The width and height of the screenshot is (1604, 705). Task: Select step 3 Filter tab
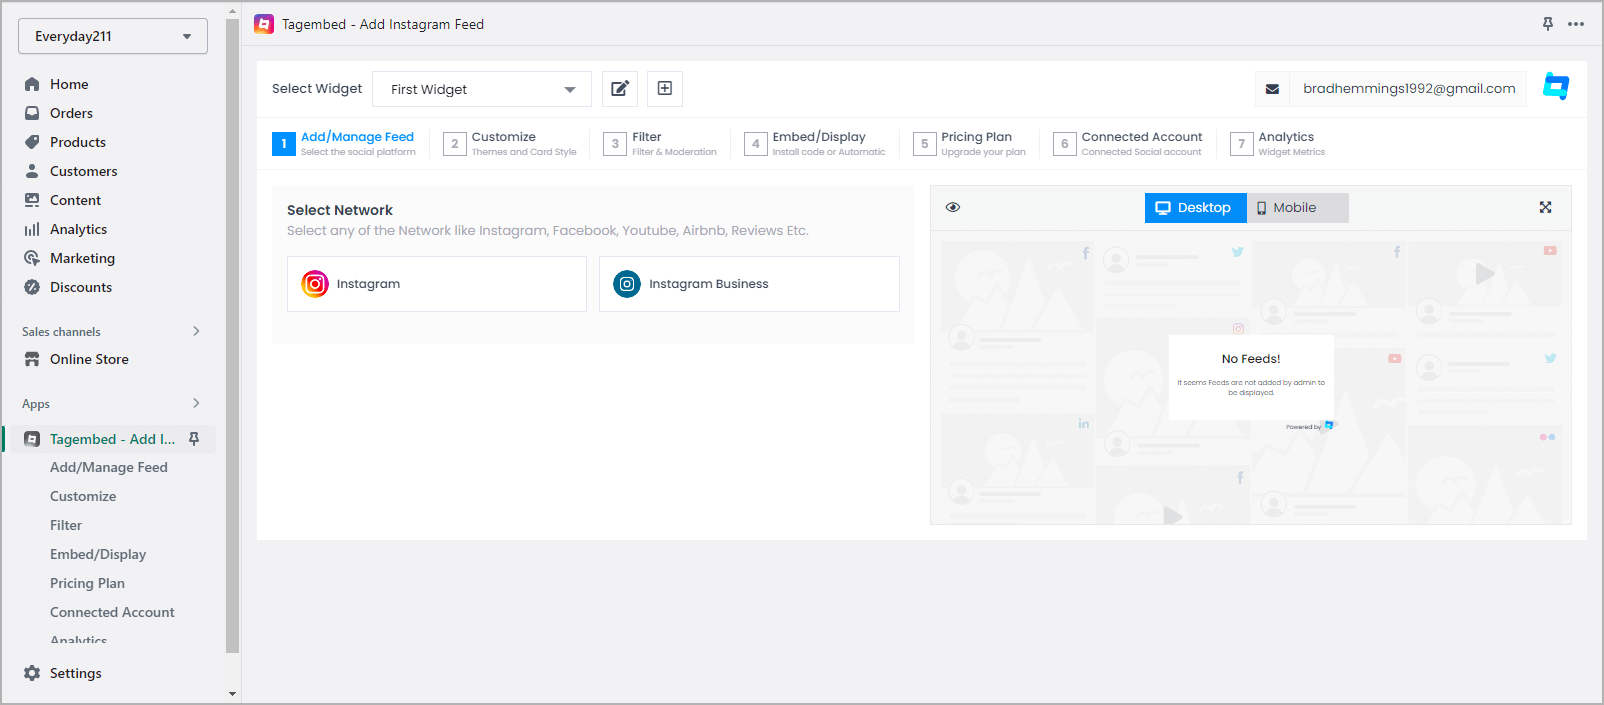660,144
